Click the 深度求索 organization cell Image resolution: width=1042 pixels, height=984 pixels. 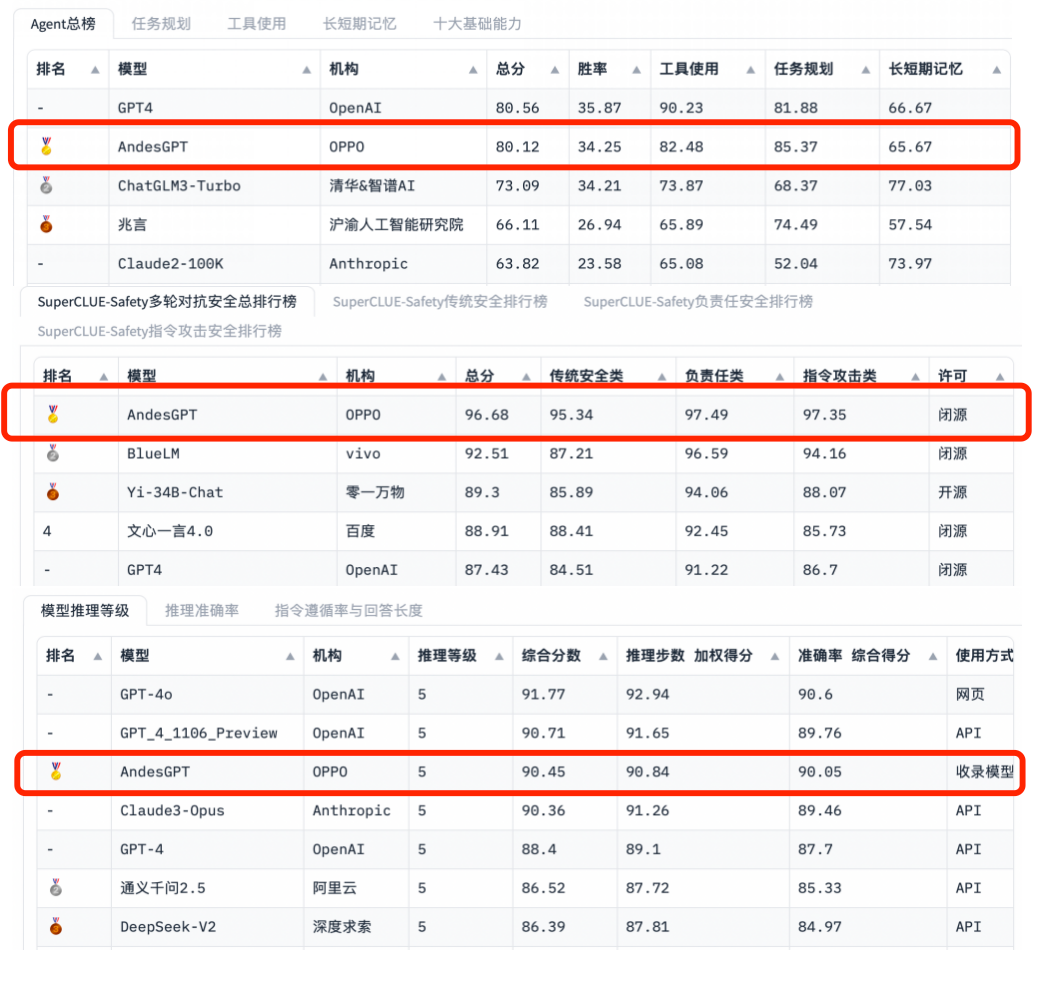pyautogui.click(x=342, y=926)
